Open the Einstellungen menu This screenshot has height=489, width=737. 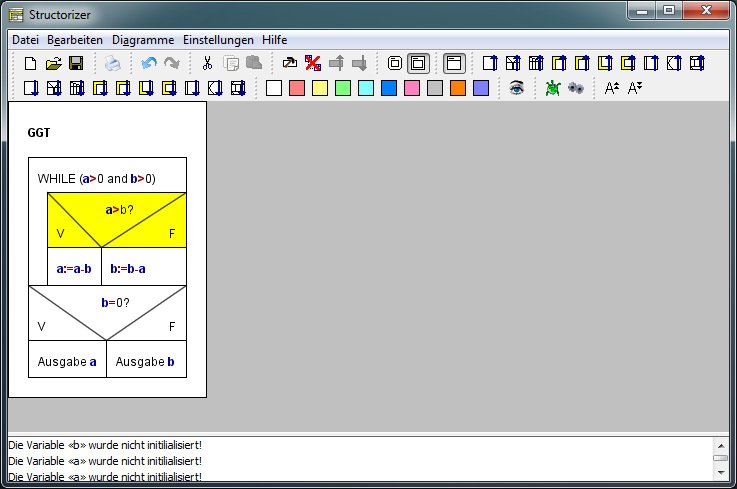218,40
